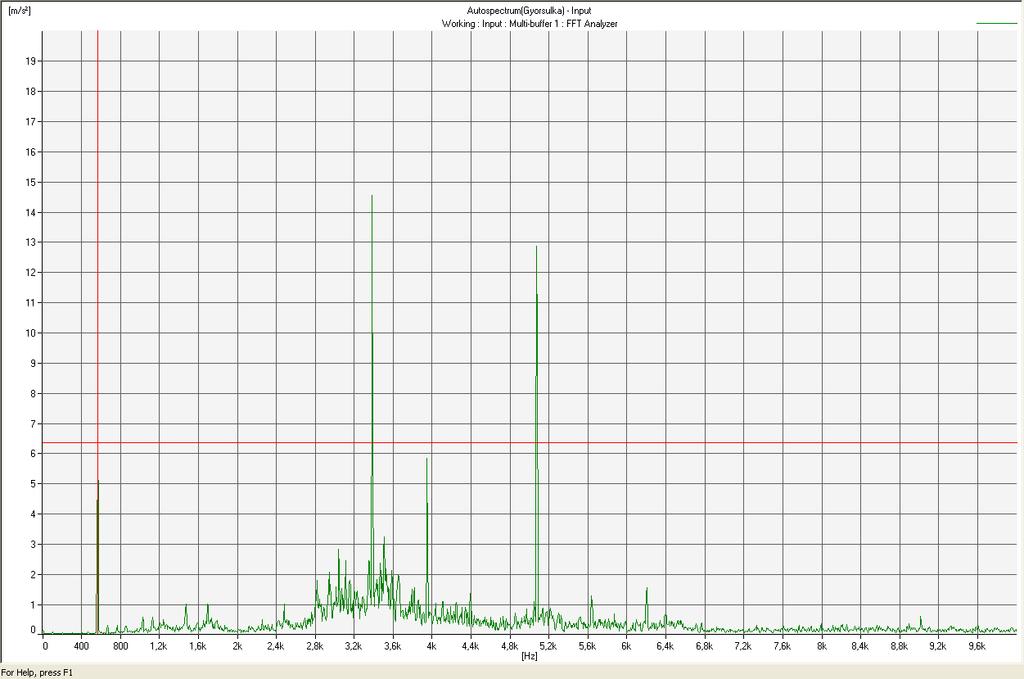Click the 6,8k frequency axis label
Viewport: 1024px width, 679px height.
[x=704, y=646]
